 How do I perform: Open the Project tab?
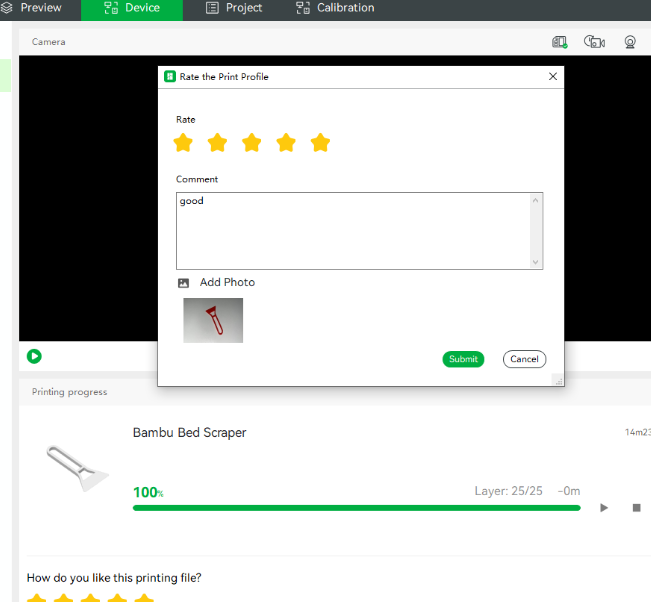point(234,7)
